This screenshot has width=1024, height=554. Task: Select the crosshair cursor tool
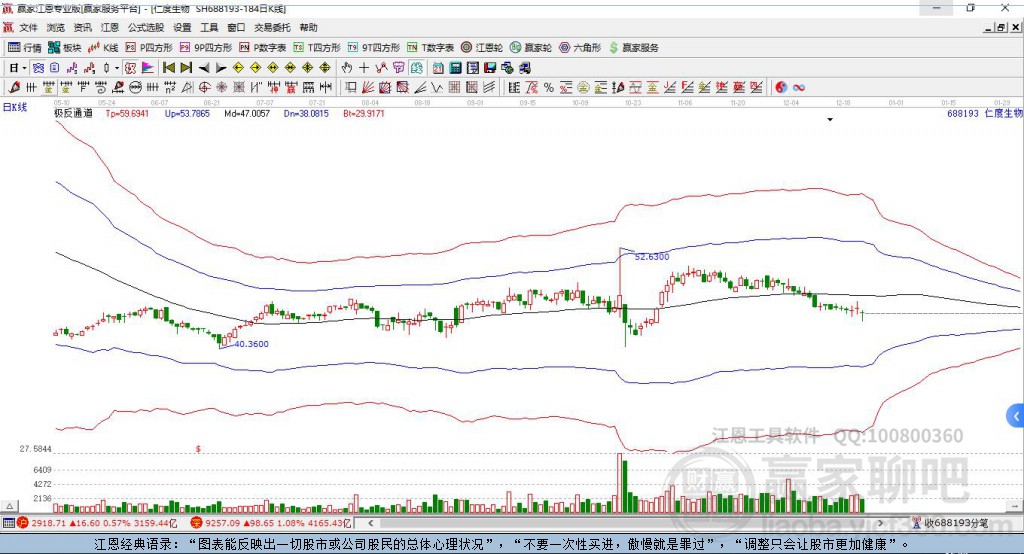364,68
